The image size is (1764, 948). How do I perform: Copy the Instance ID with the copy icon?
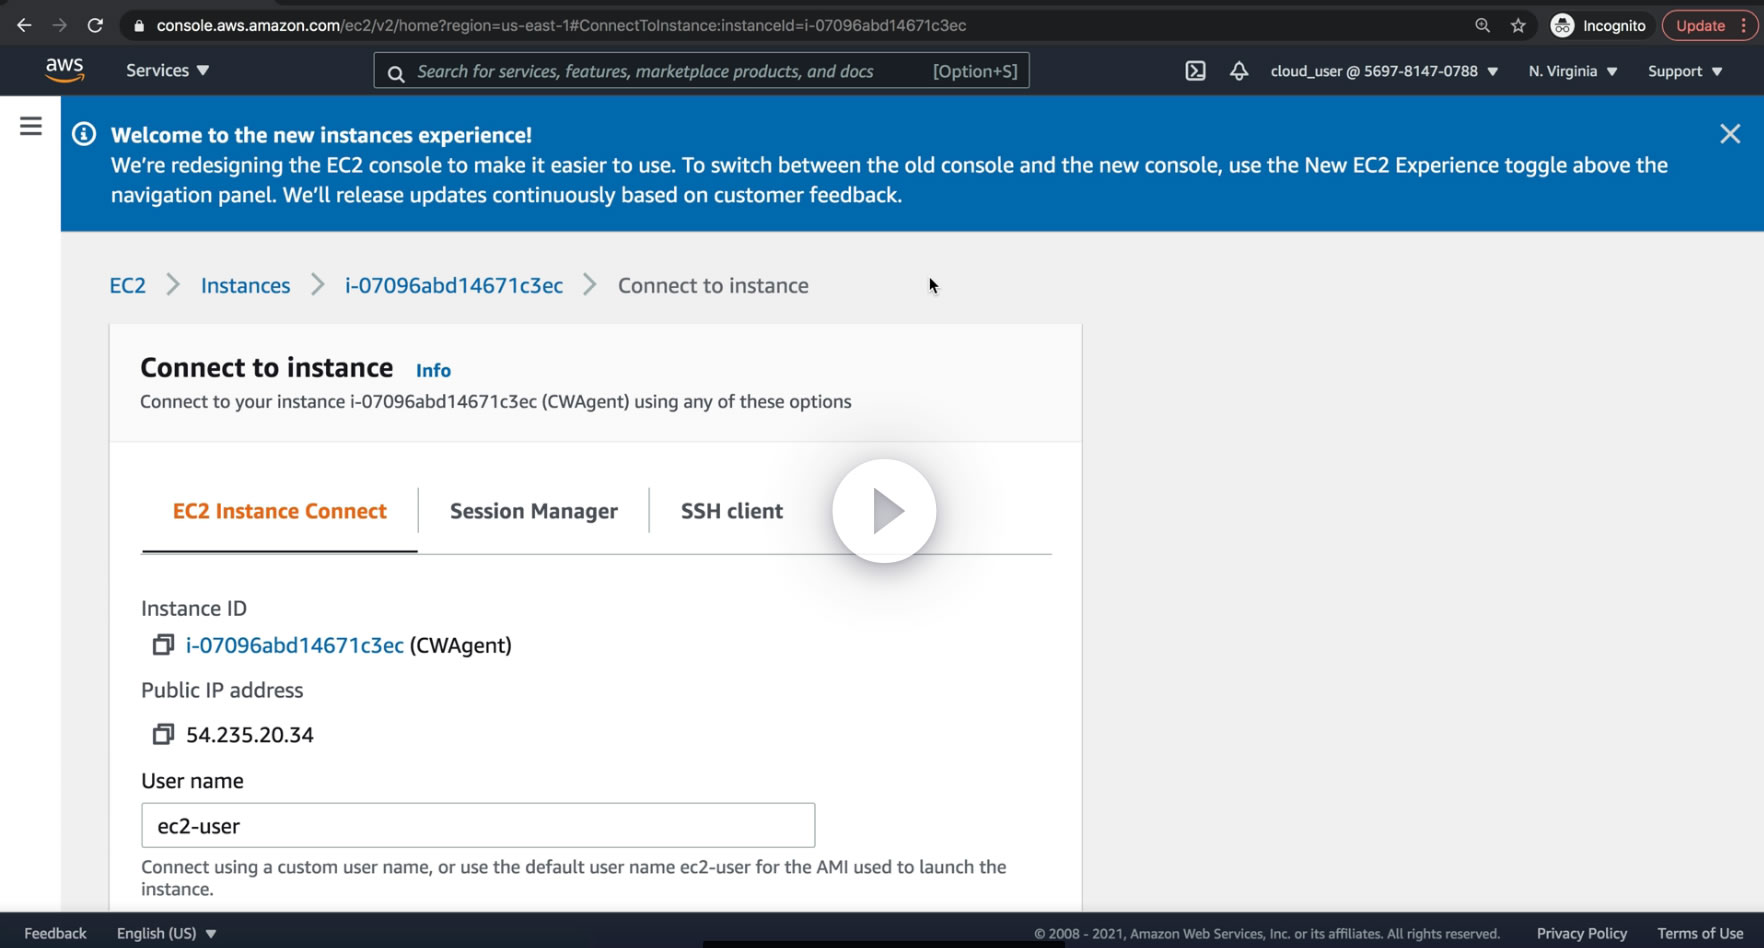(x=163, y=645)
